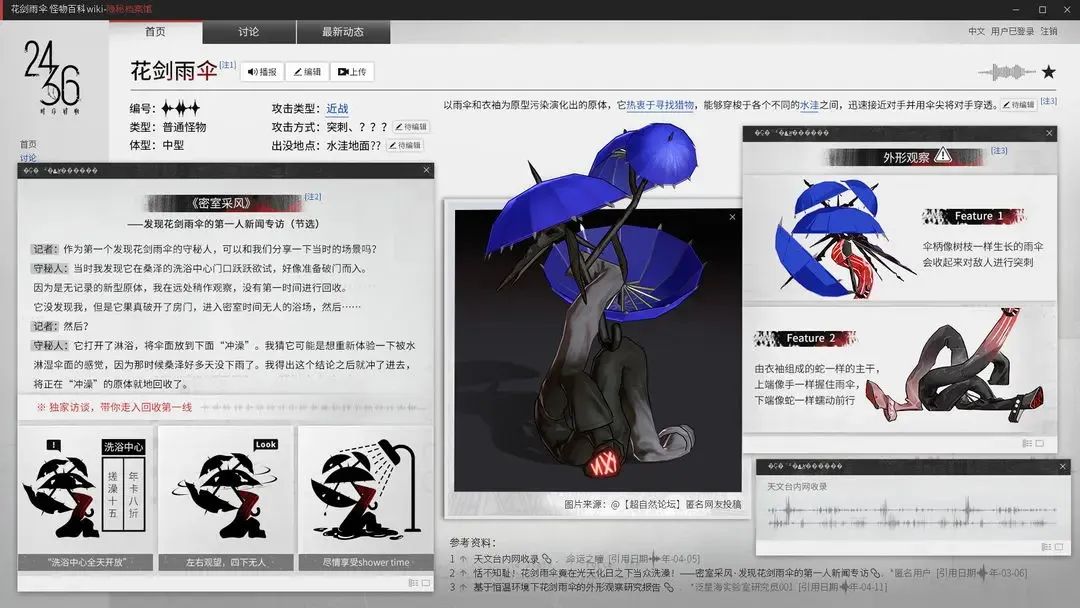Click the attachment icon after 天文台内网收录 reference

pyautogui.click(x=545, y=557)
